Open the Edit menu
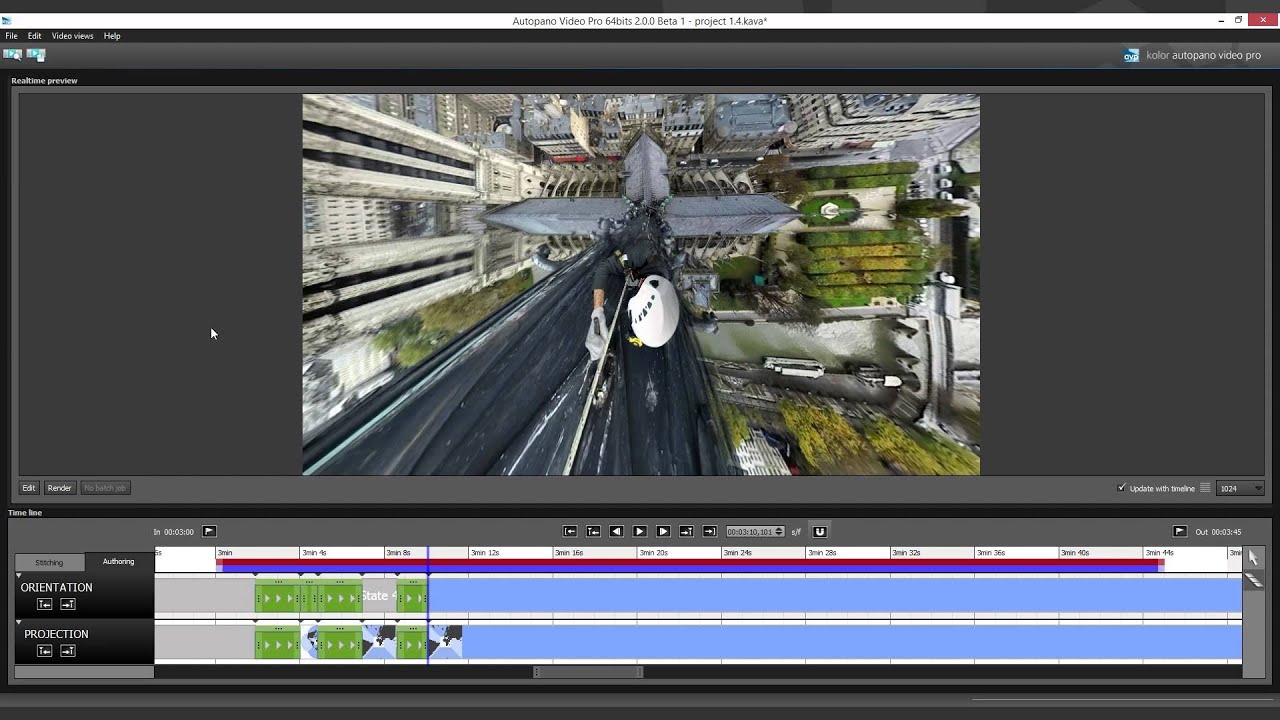Viewport: 1280px width, 720px height. point(34,36)
